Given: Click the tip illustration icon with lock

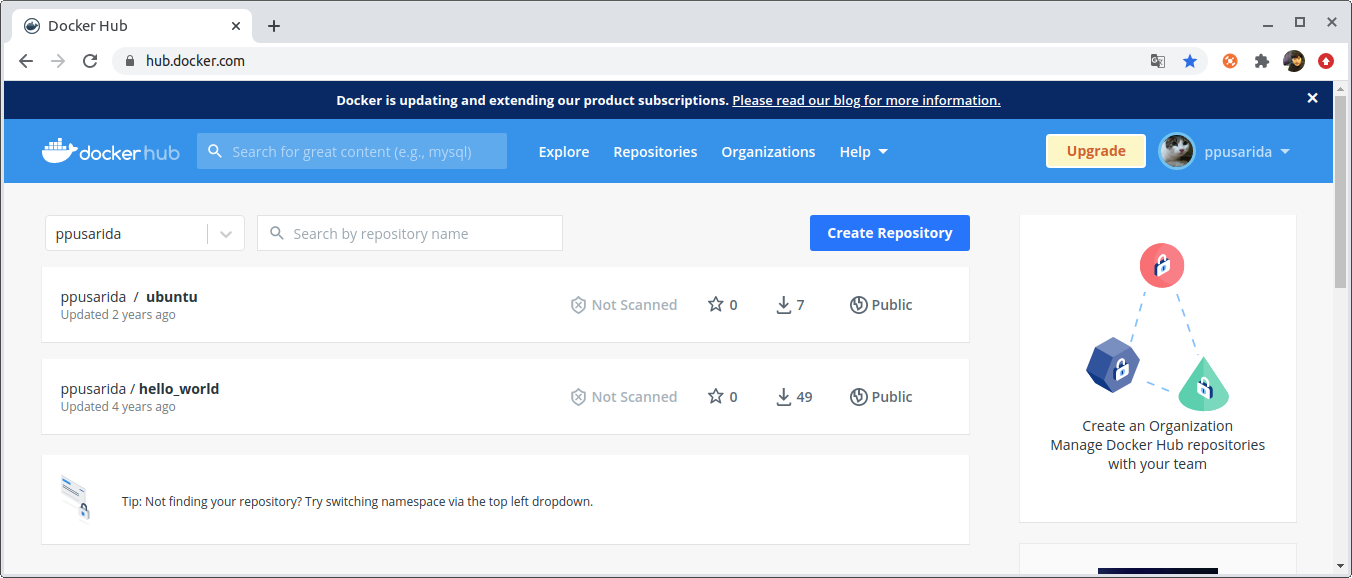Looking at the screenshot, I should click(x=75, y=497).
